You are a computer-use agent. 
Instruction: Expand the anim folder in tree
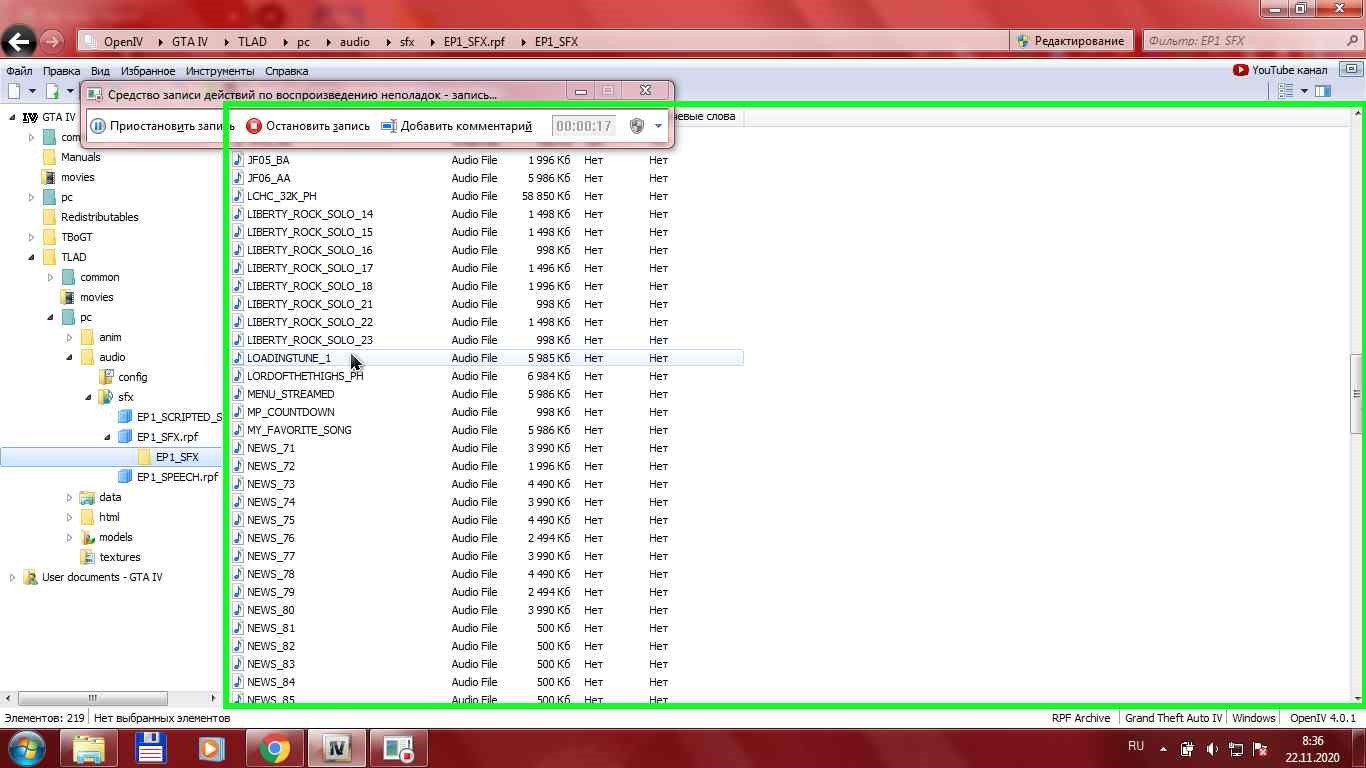(x=69, y=337)
